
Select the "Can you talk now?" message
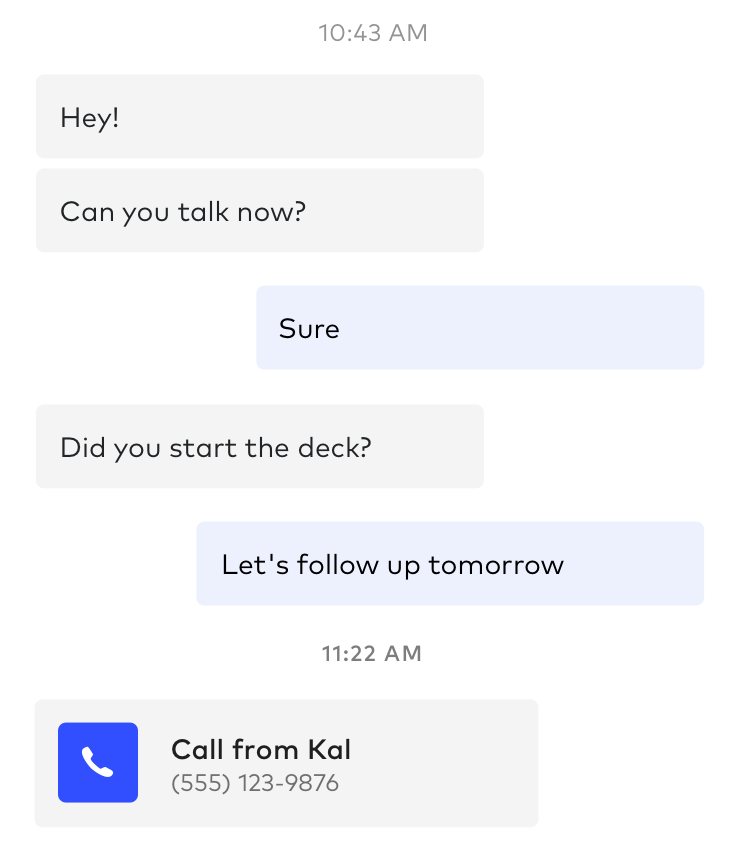260,210
